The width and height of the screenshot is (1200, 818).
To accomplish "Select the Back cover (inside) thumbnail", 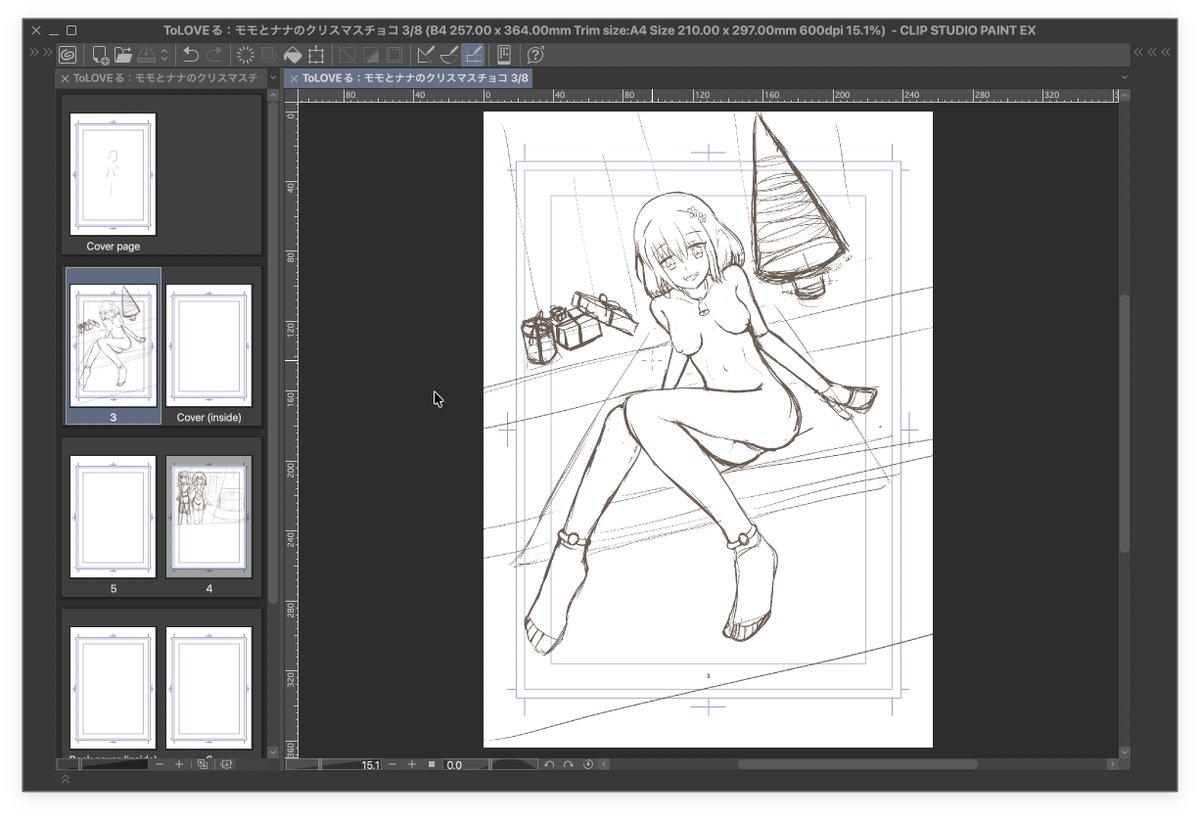I will [x=113, y=688].
